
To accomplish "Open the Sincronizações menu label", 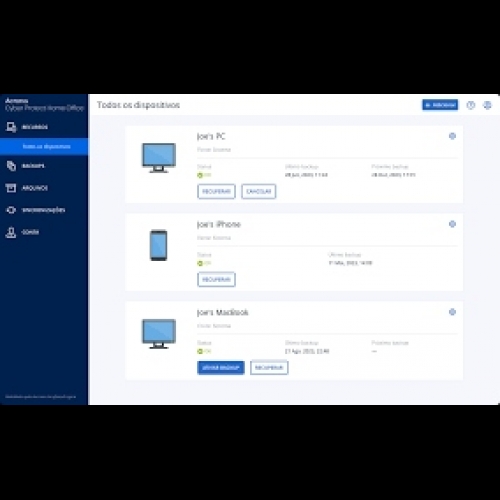I will [43, 210].
